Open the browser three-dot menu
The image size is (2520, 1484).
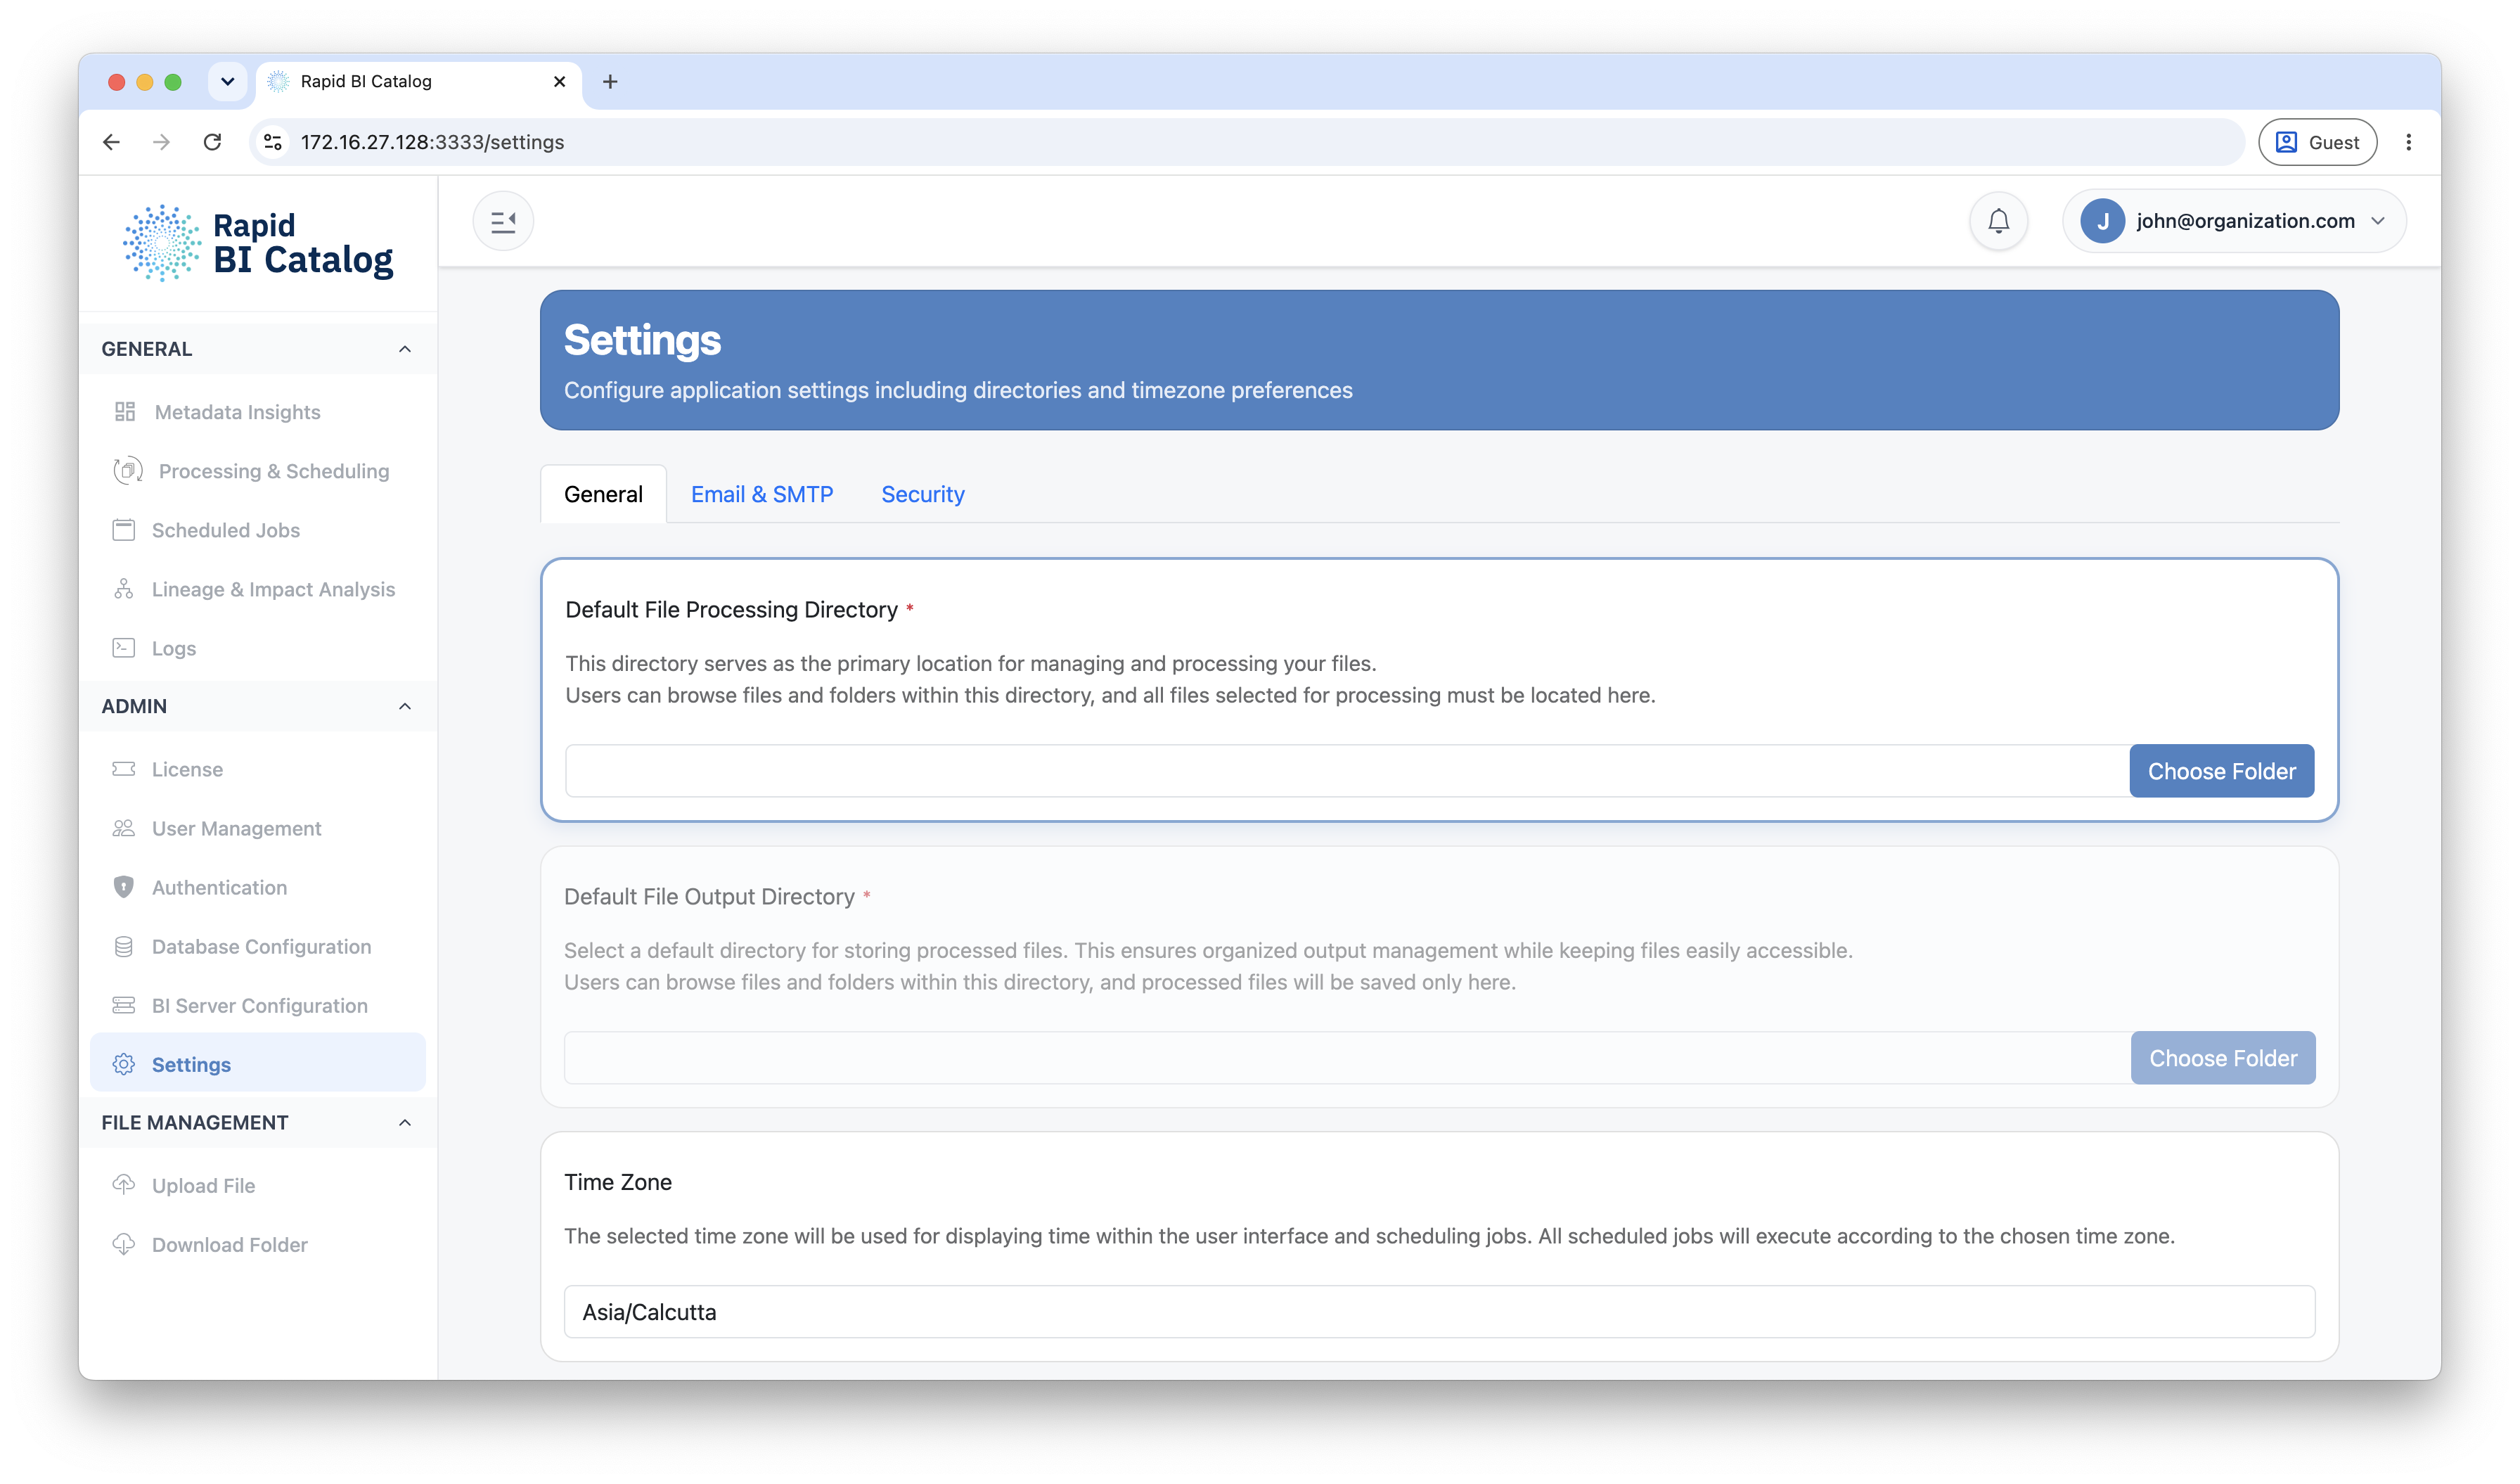2408,142
